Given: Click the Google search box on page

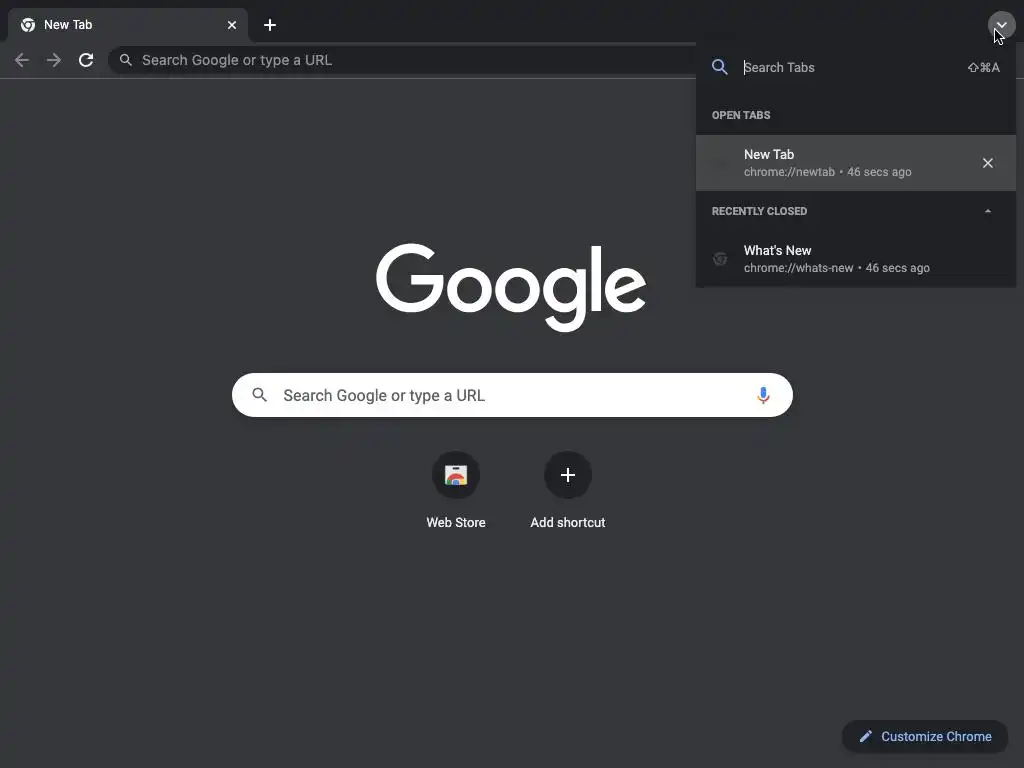Looking at the screenshot, I should click(512, 395).
